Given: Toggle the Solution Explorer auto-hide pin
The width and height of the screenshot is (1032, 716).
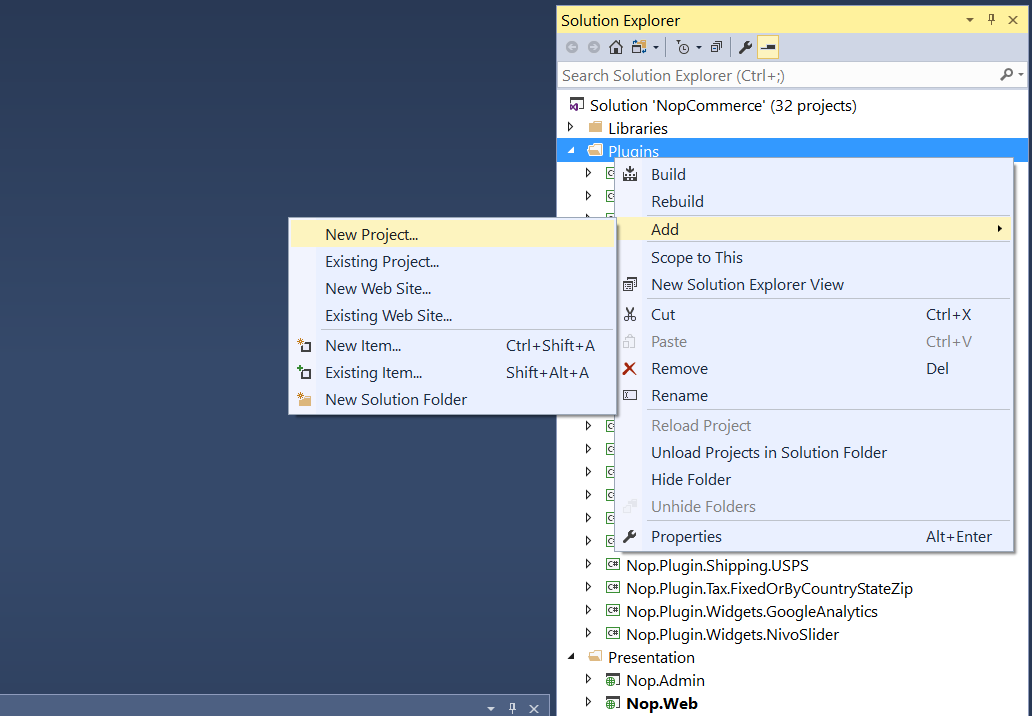Looking at the screenshot, I should coord(991,20).
